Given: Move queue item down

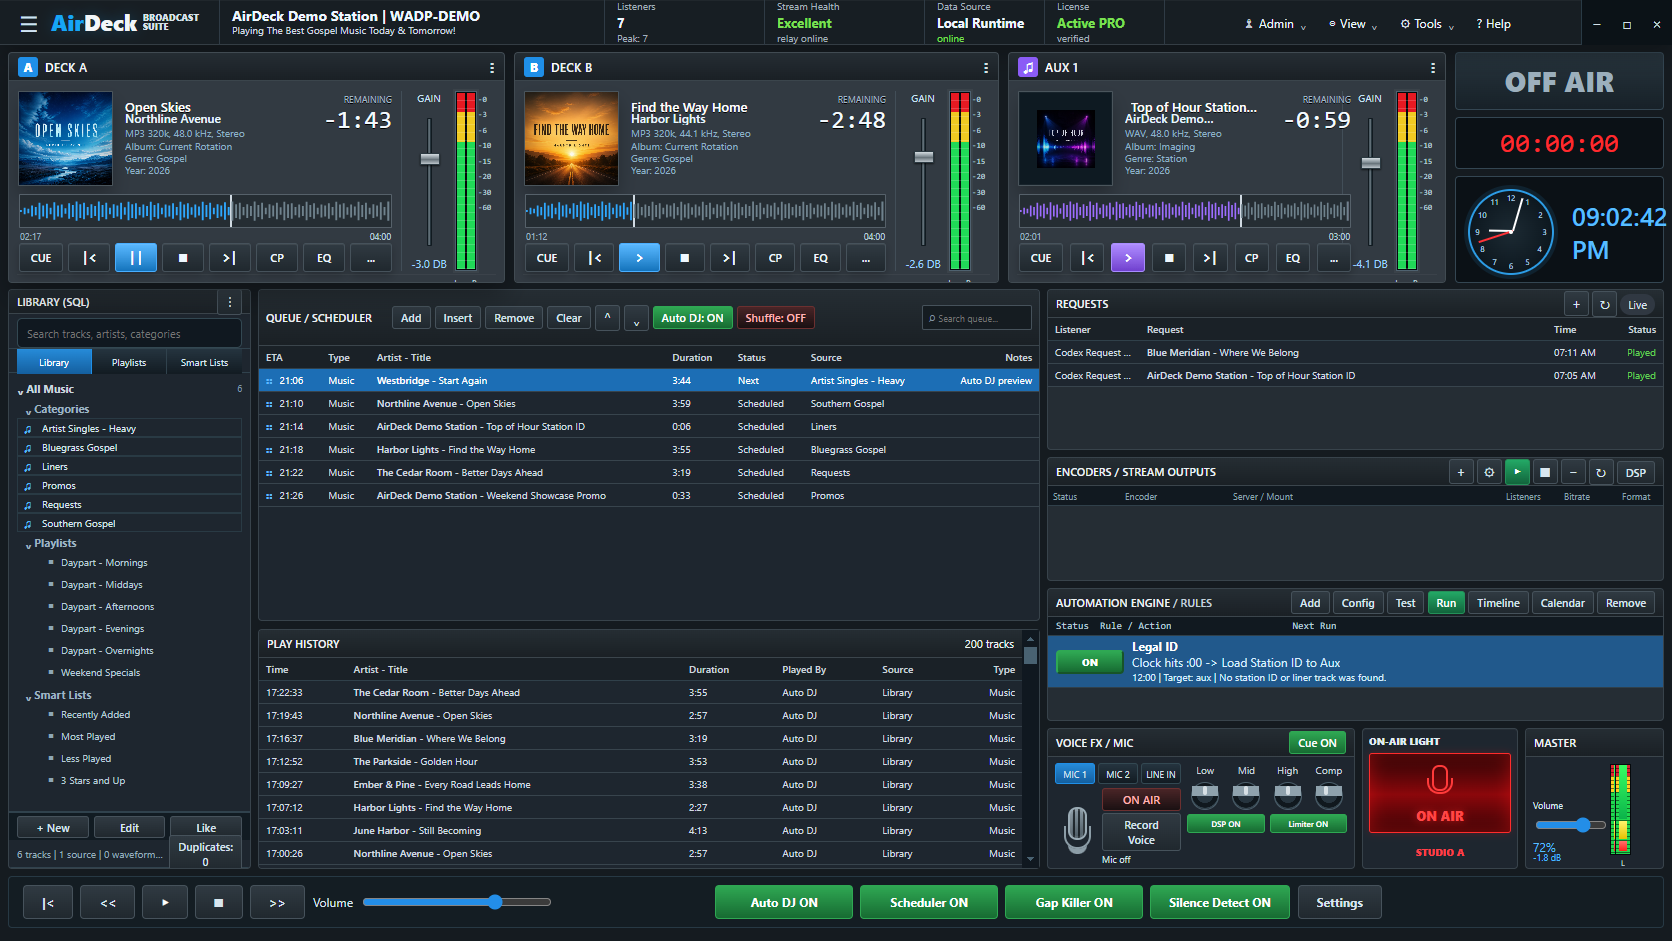Looking at the screenshot, I should tap(636, 318).
